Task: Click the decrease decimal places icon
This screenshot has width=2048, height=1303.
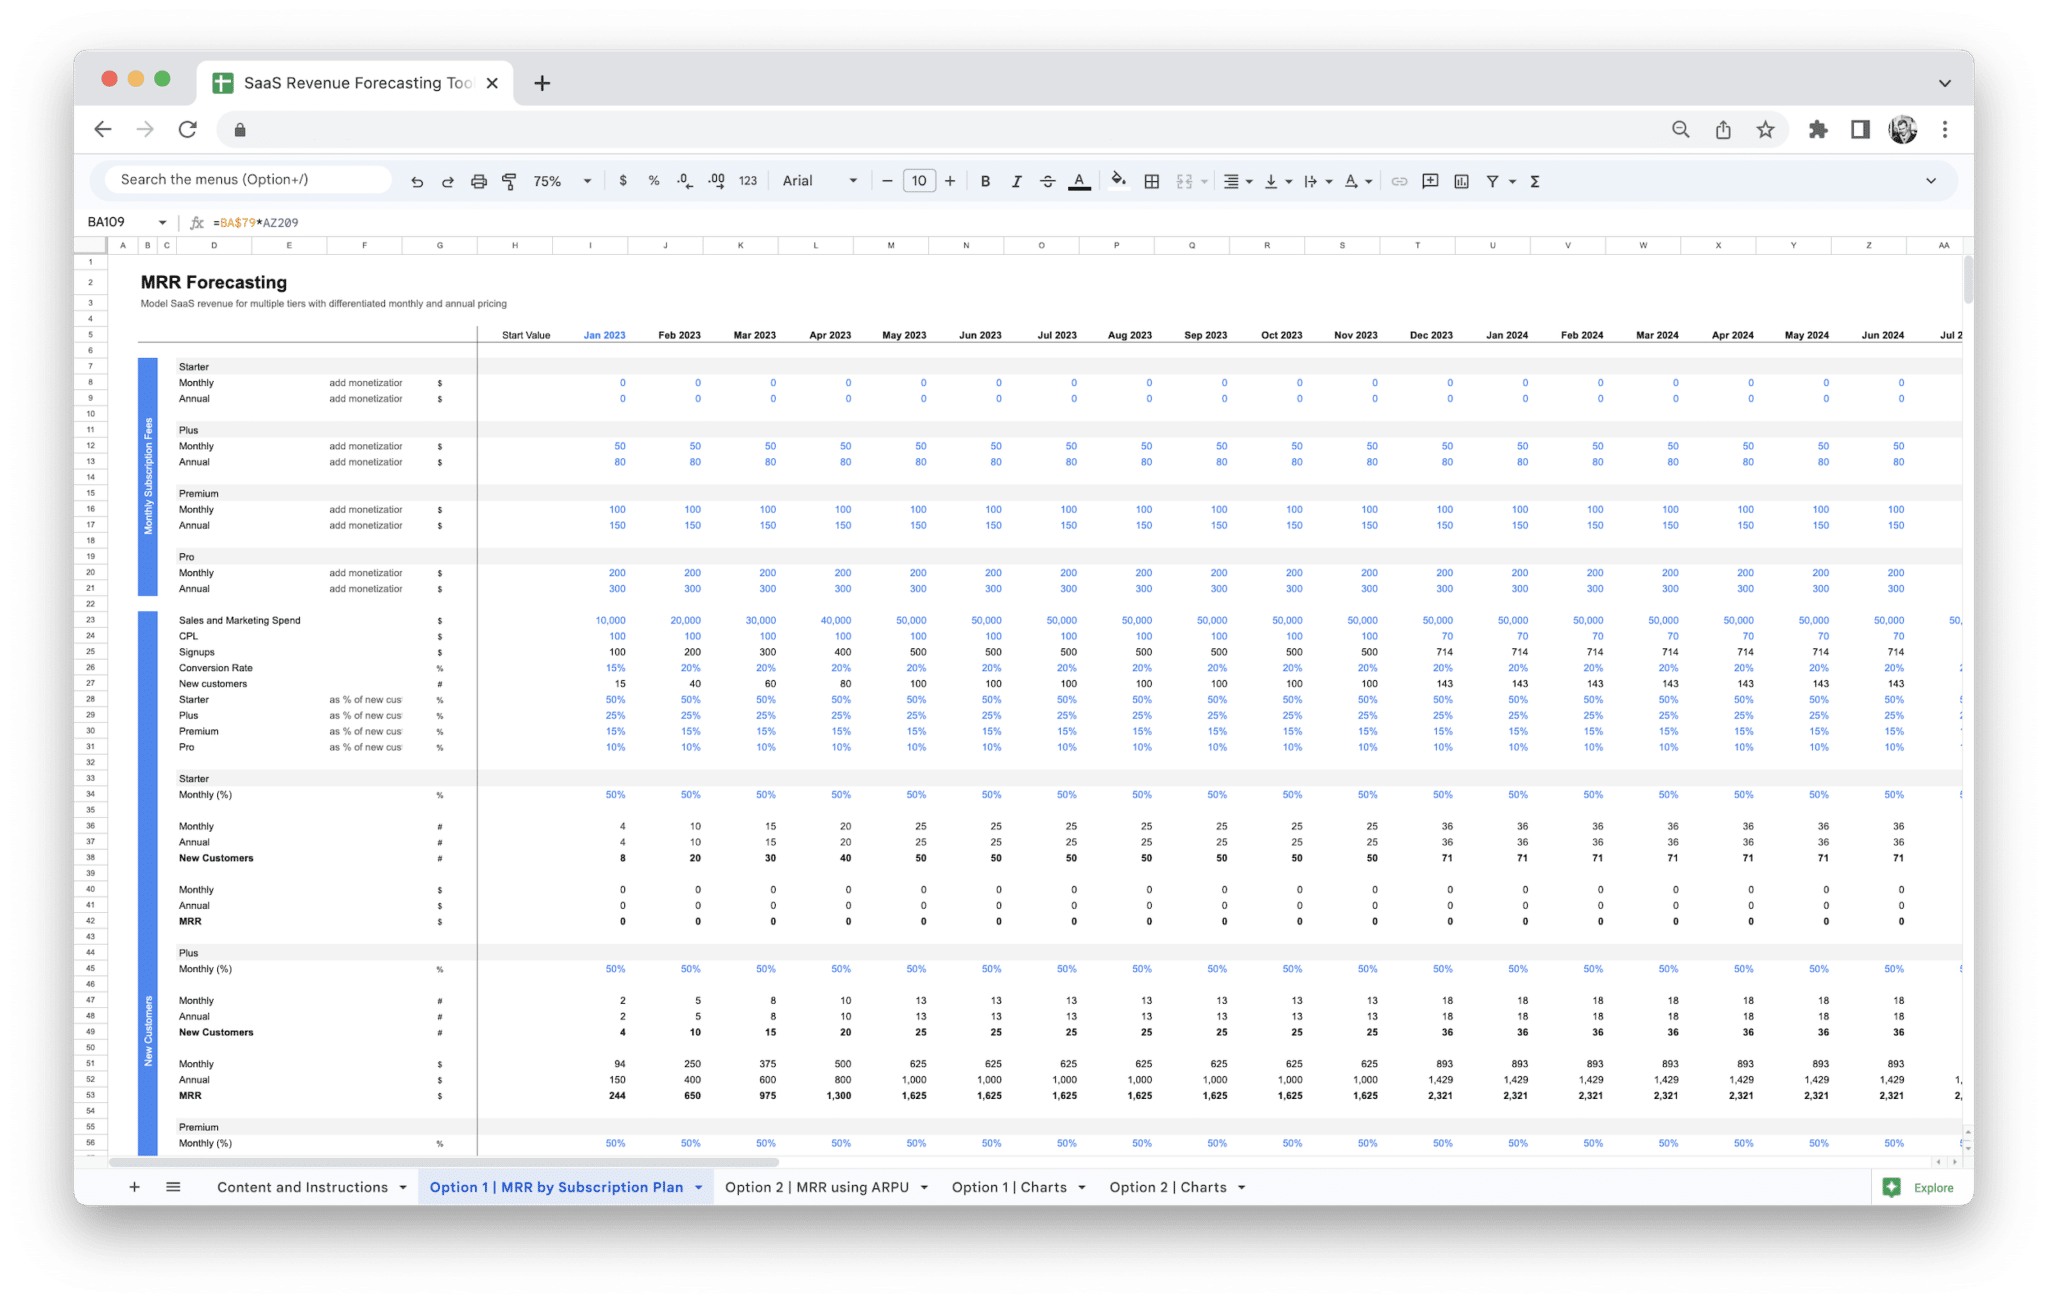Action: 684,181
